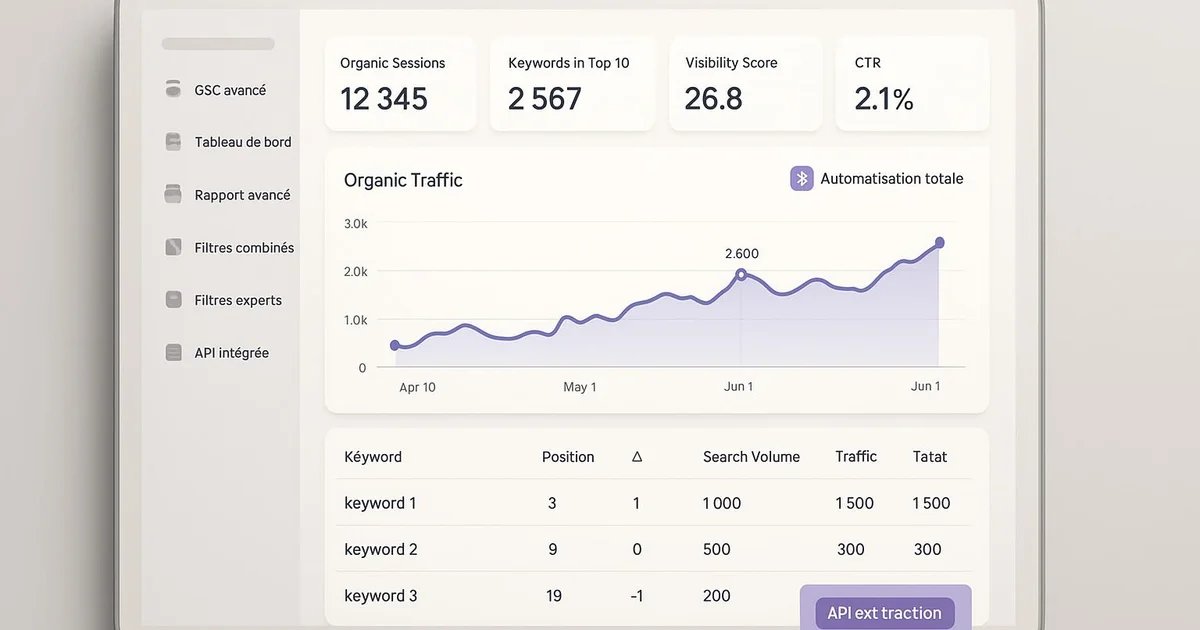Select the keyword 2 row label
1200x630 pixels.
(381, 549)
